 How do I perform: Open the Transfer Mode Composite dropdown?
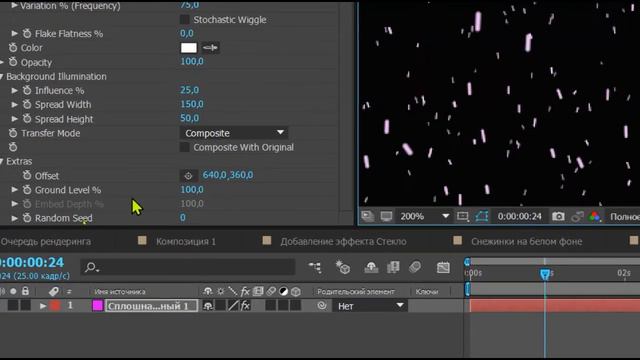(x=234, y=133)
